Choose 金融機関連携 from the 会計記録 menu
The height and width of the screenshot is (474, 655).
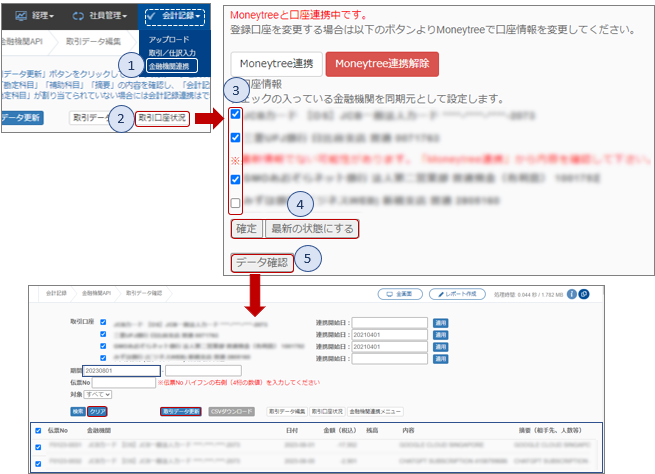[x=171, y=66]
